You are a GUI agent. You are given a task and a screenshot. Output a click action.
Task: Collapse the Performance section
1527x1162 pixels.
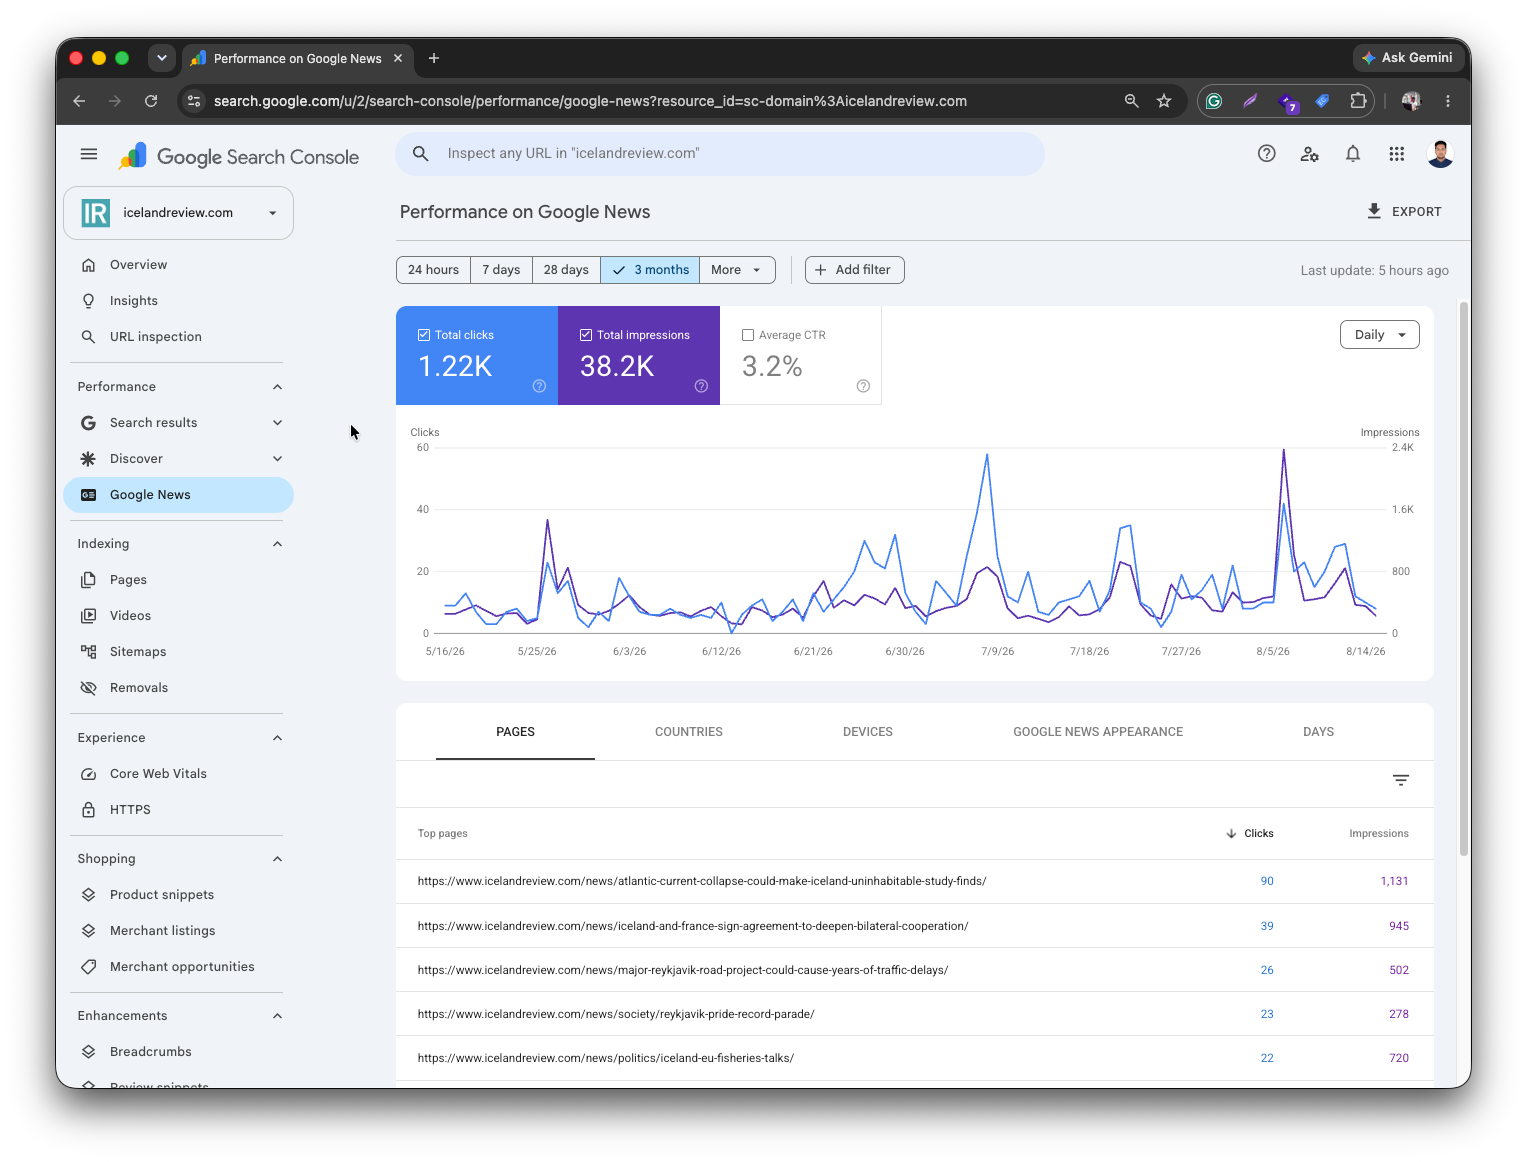pos(277,387)
